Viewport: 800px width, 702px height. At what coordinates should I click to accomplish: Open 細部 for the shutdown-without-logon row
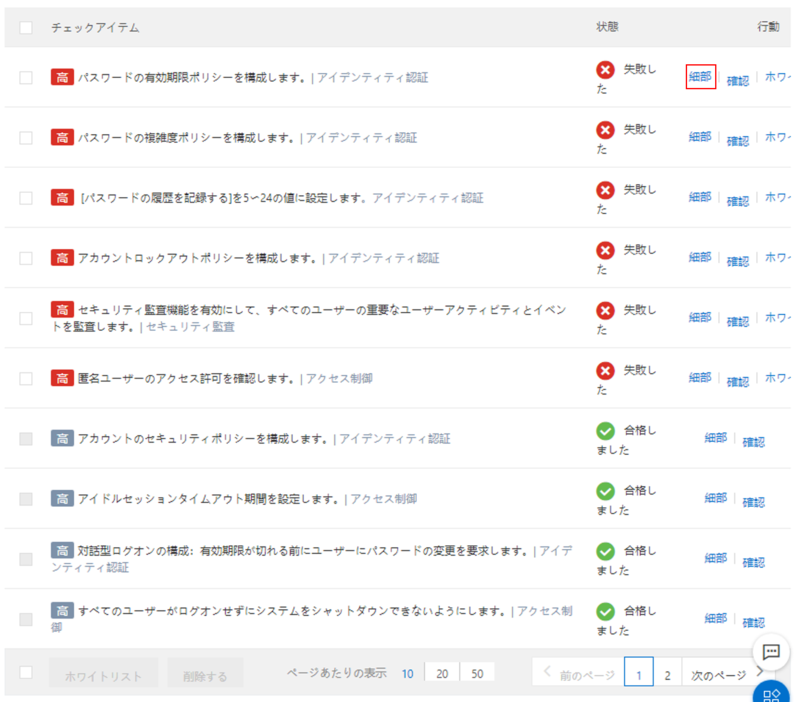[x=716, y=618]
